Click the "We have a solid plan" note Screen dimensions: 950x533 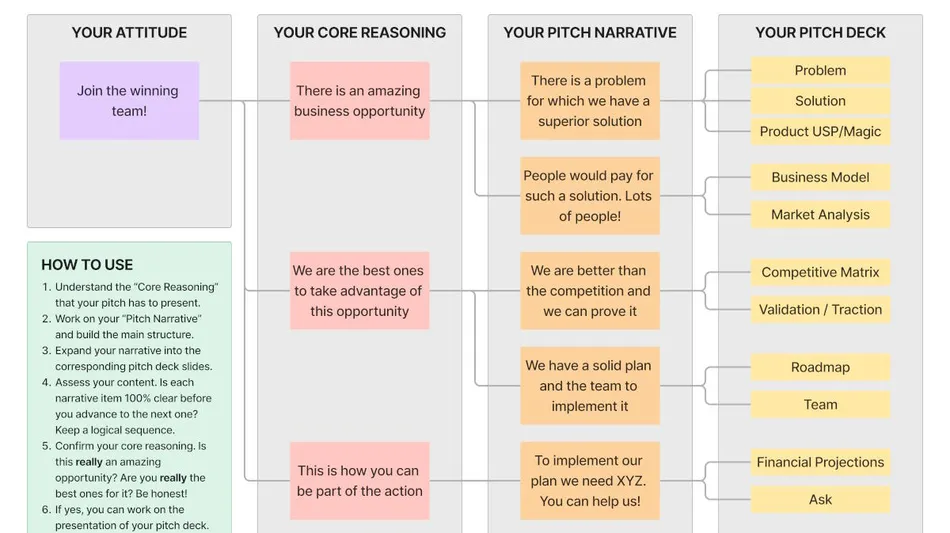(590, 386)
